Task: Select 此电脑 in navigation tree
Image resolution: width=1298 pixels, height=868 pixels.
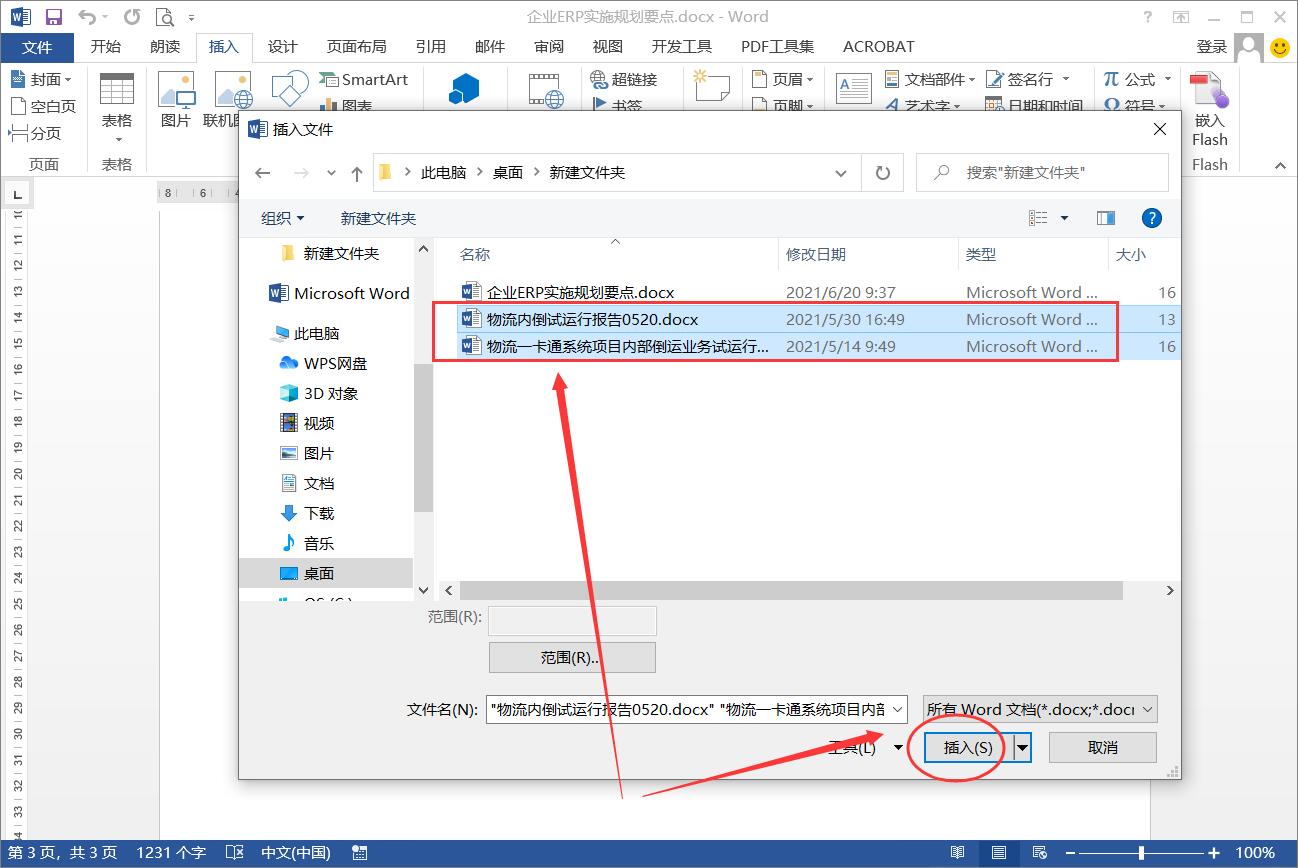Action: click(316, 333)
